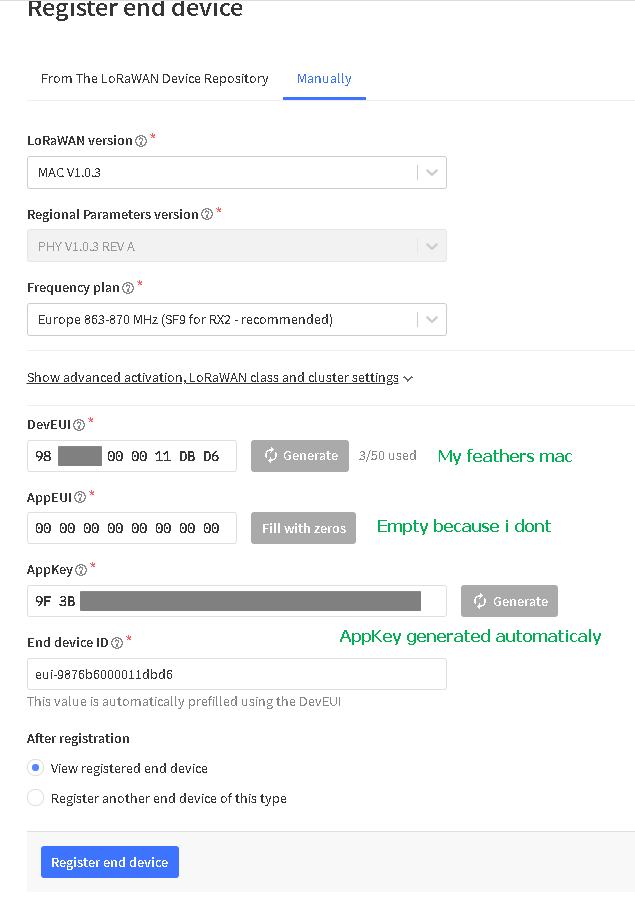This screenshot has width=635, height=904.
Task: Click the End device ID input field
Action: 237,674
